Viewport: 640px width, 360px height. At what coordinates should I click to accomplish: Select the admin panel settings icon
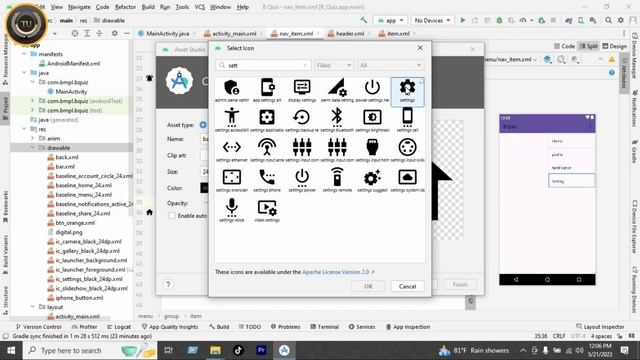pos(231,91)
